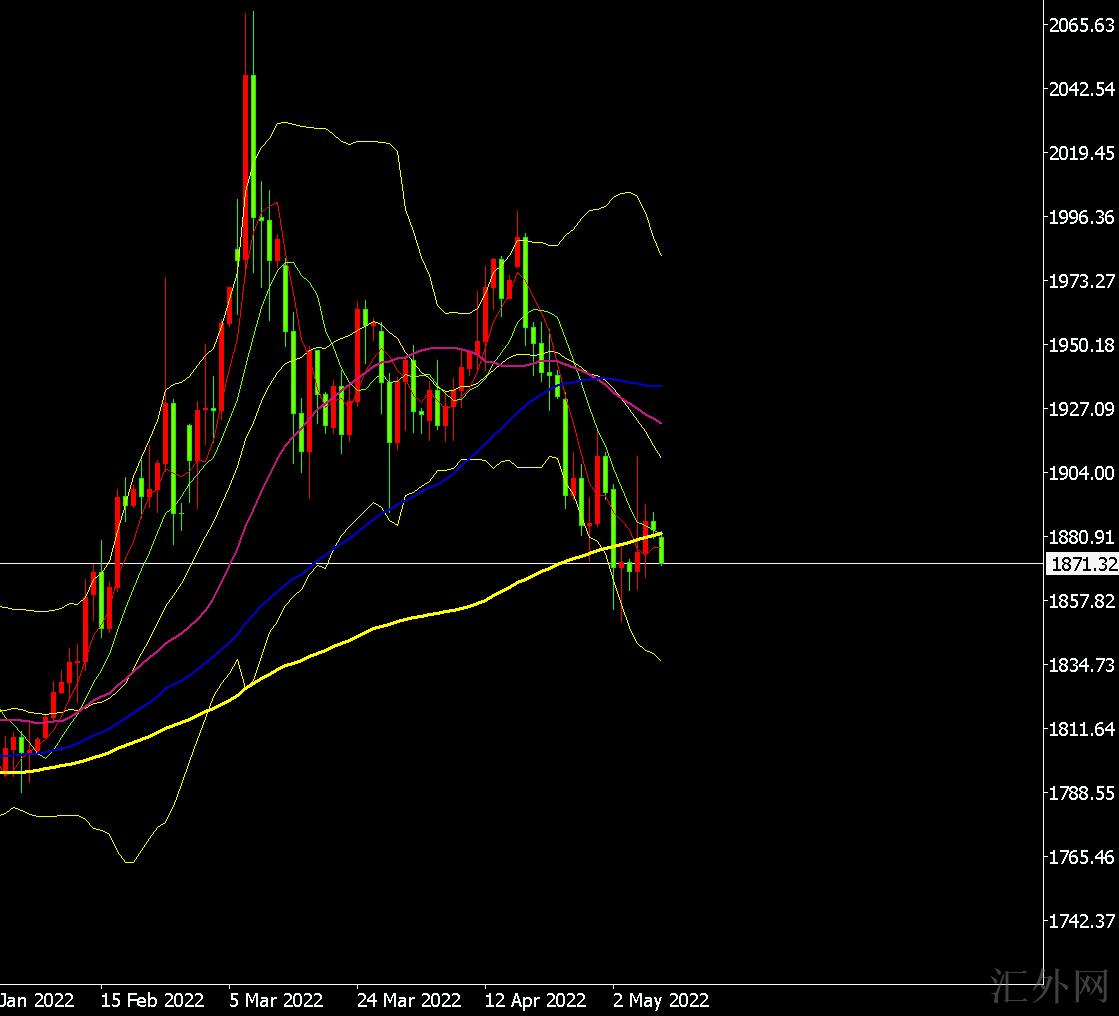Select the 2 May 2022 date label

660,1000
